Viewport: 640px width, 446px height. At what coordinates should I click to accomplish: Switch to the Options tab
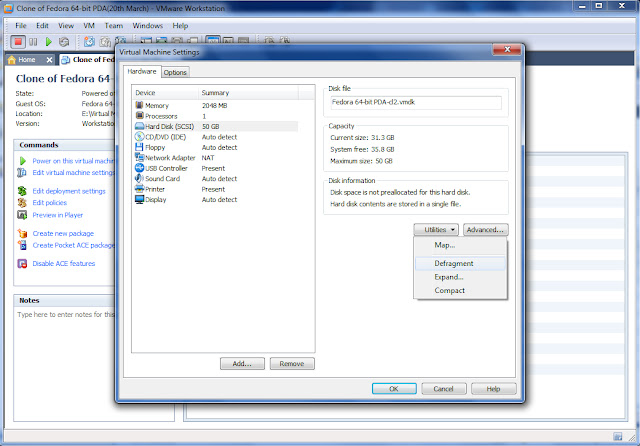[175, 72]
